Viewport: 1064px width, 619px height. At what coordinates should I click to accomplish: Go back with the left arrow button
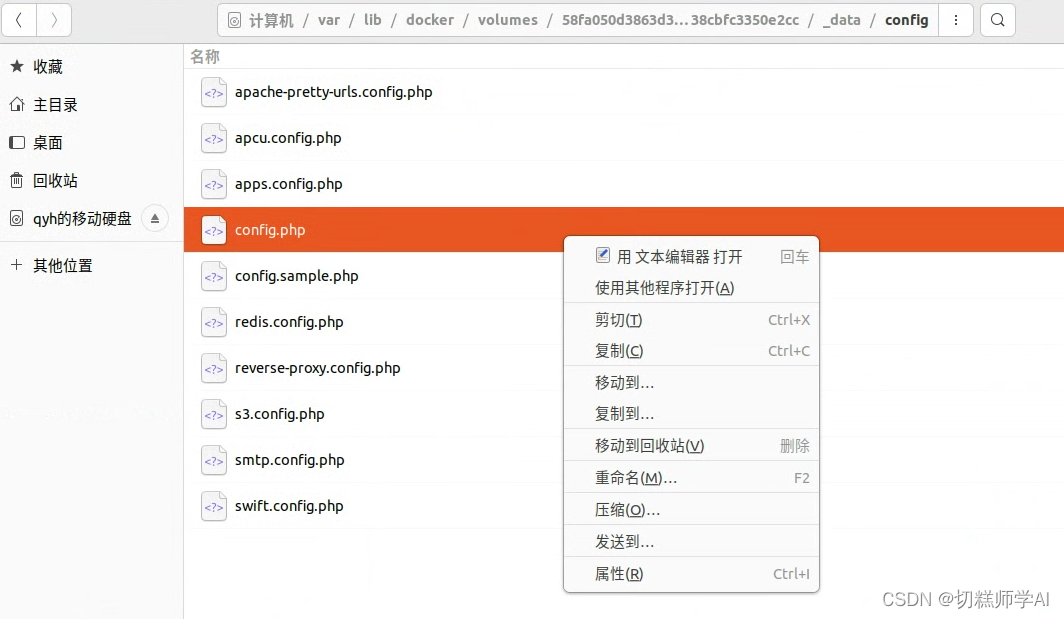tap(19, 20)
